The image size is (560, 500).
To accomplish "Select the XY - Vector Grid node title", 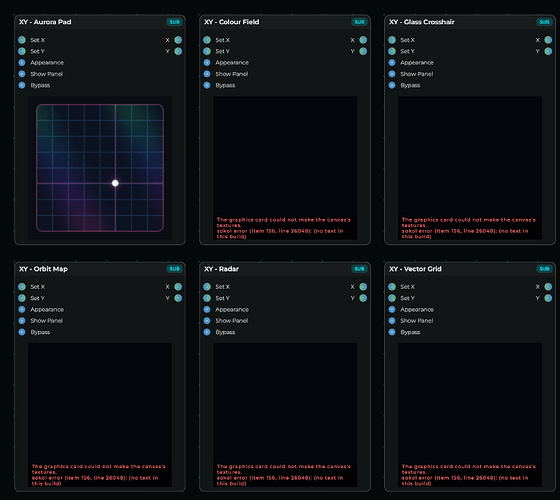I will pyautogui.click(x=415, y=269).
